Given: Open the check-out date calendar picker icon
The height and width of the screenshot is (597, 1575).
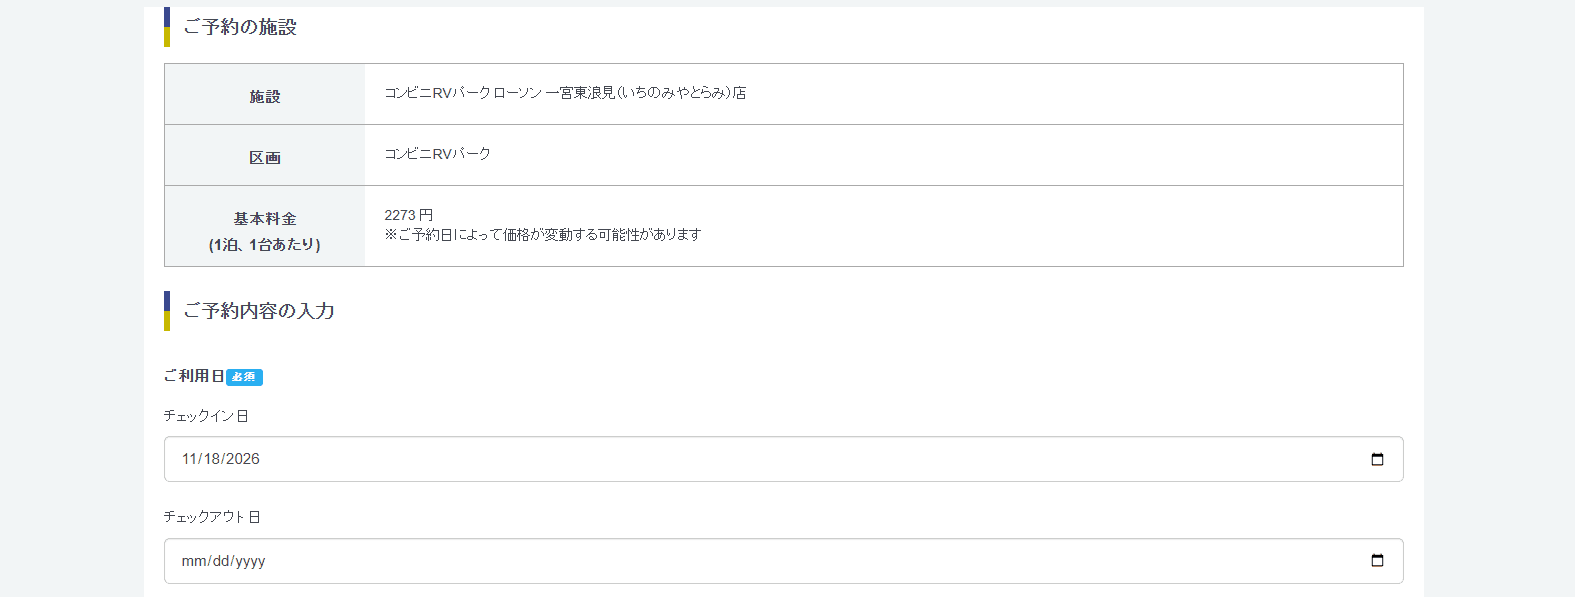Looking at the screenshot, I should point(1377,561).
